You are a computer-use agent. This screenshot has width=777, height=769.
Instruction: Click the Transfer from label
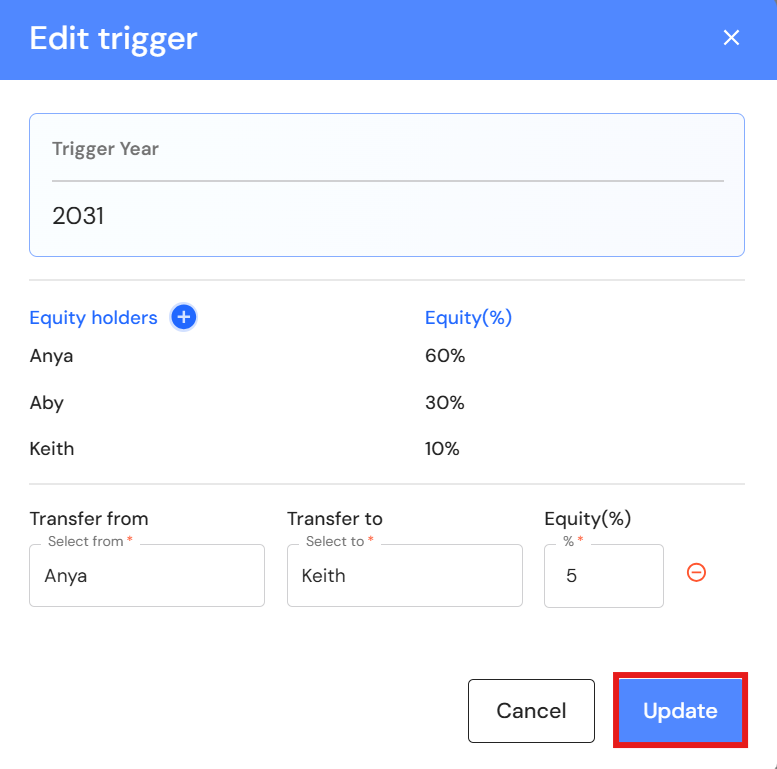[89, 519]
